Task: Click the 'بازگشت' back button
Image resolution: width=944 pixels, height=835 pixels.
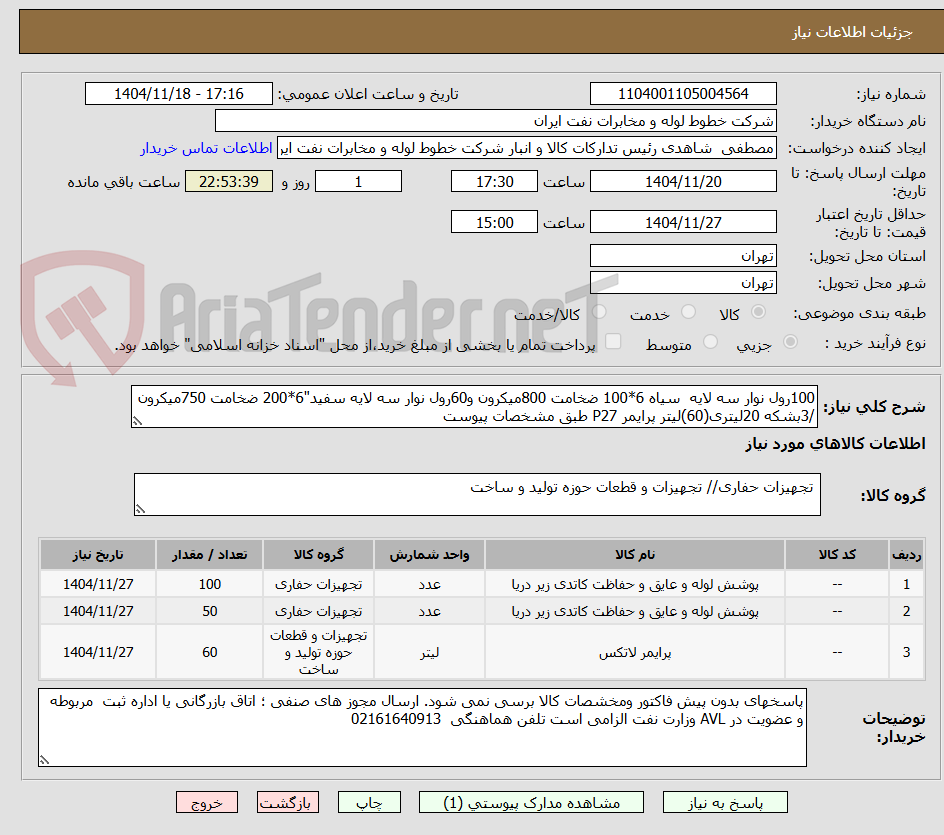Action: click(287, 802)
